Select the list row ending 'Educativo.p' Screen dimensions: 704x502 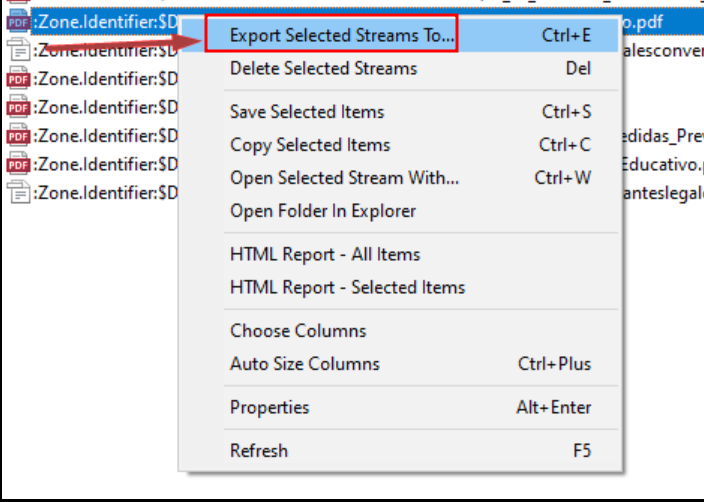click(x=662, y=164)
